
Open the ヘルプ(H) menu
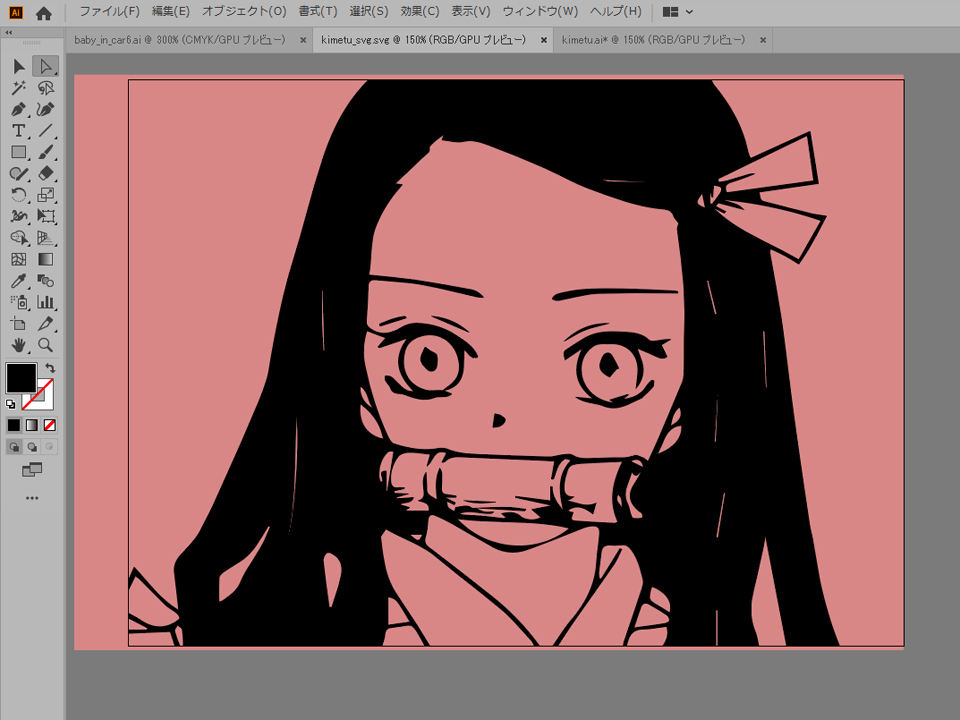tap(616, 12)
